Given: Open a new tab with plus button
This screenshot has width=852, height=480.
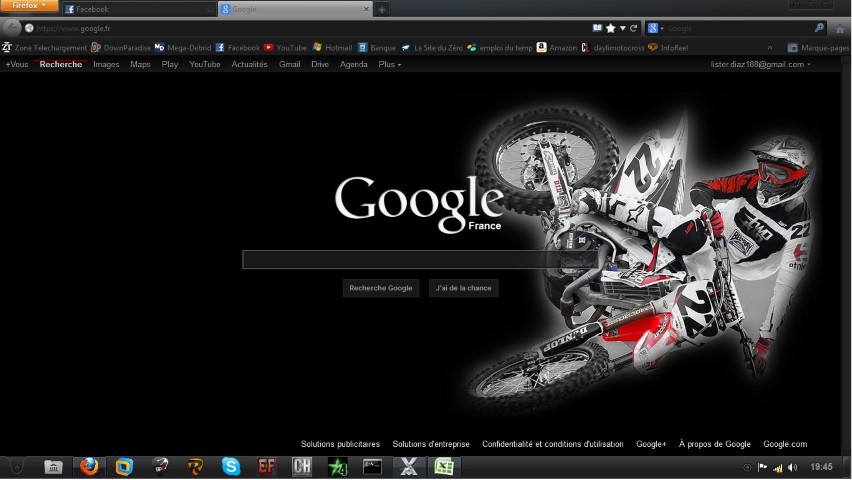Looking at the screenshot, I should pyautogui.click(x=382, y=9).
